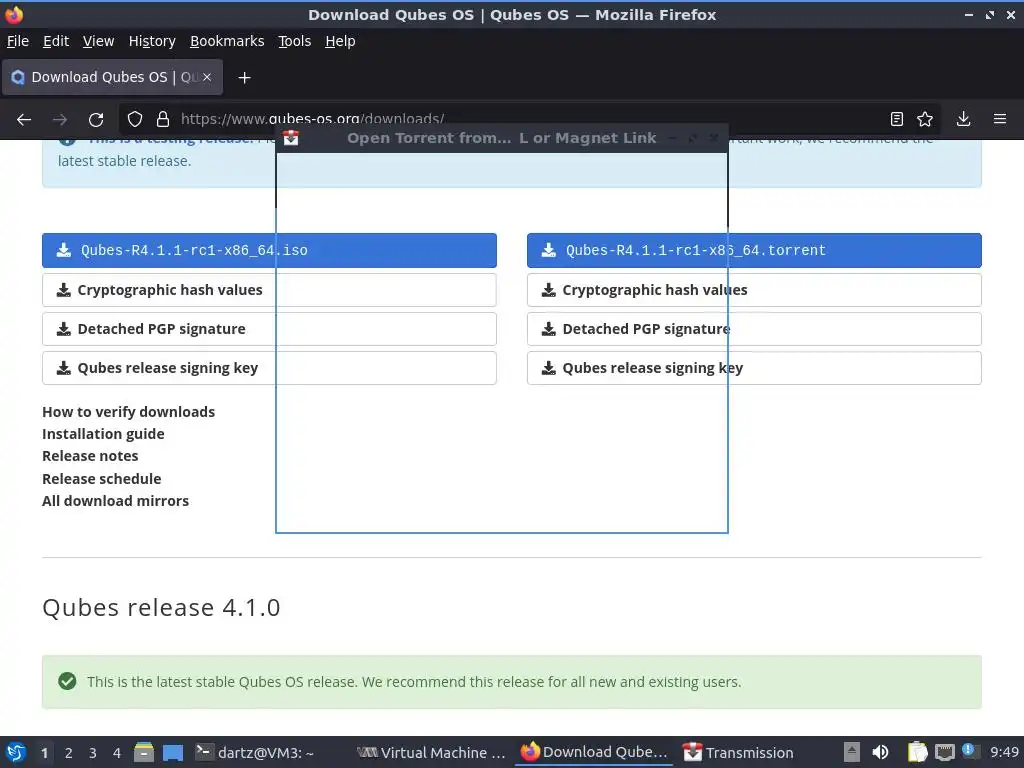
Task: Open the Release notes link
Action: [x=90, y=456]
